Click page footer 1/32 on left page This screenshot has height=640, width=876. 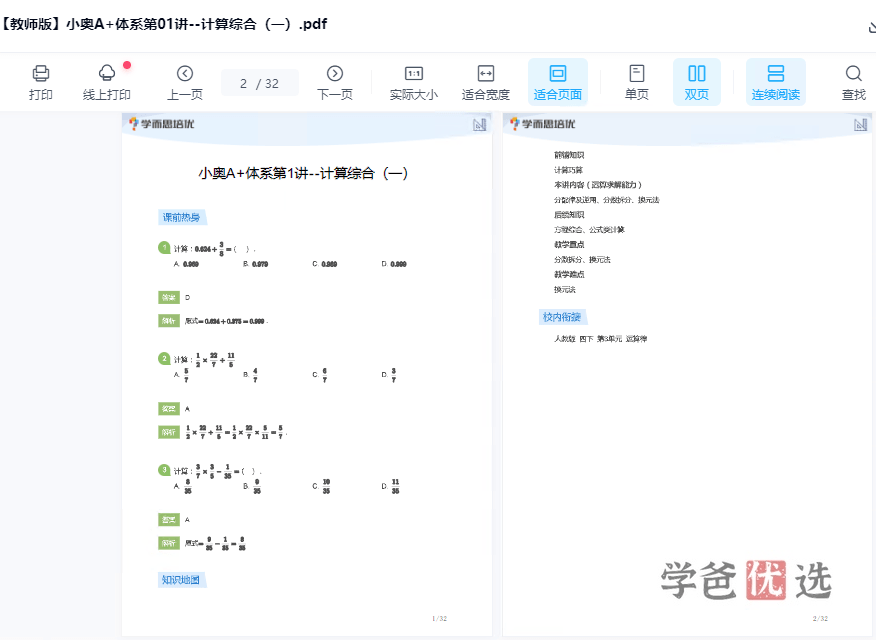click(x=440, y=618)
